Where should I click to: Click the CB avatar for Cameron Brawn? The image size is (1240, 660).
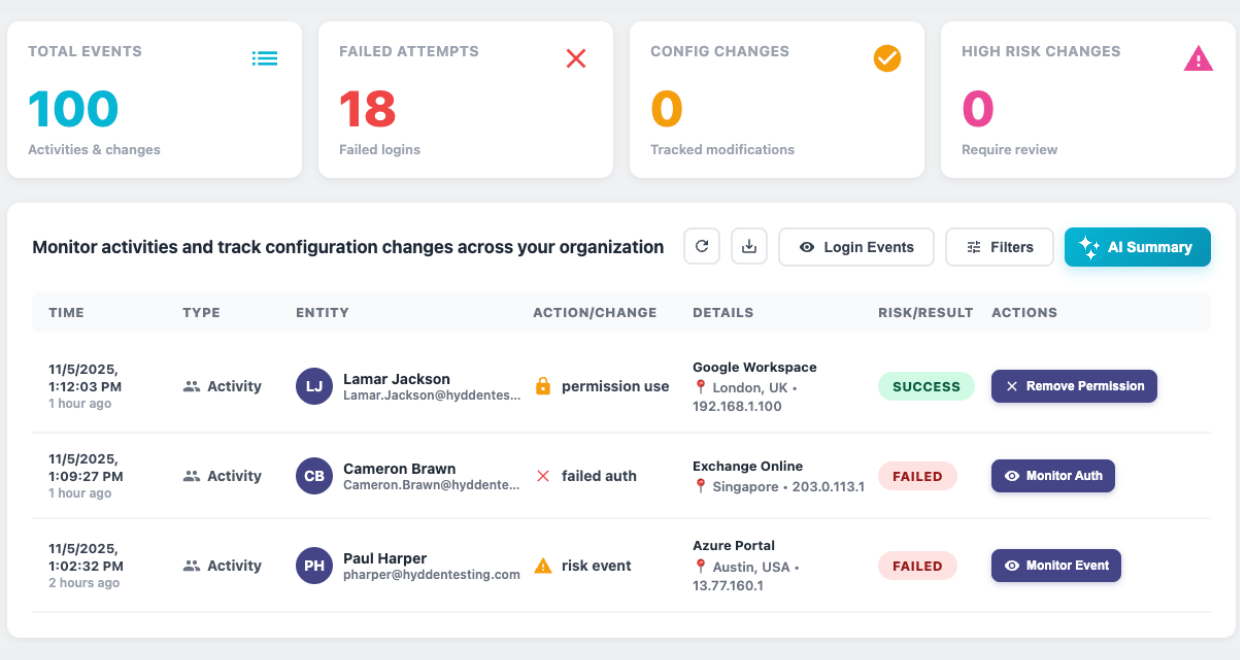click(314, 476)
